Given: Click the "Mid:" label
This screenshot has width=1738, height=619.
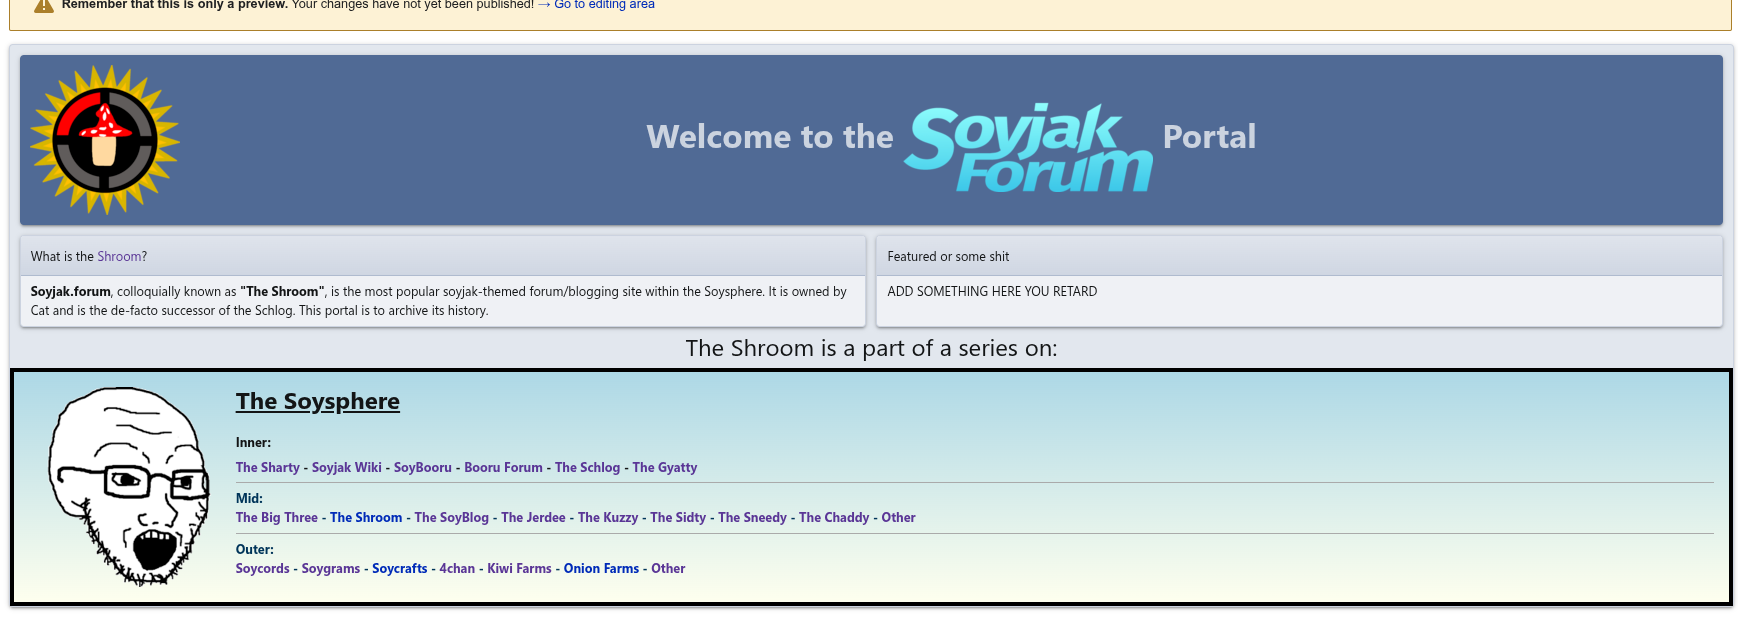Looking at the screenshot, I should click(249, 498).
